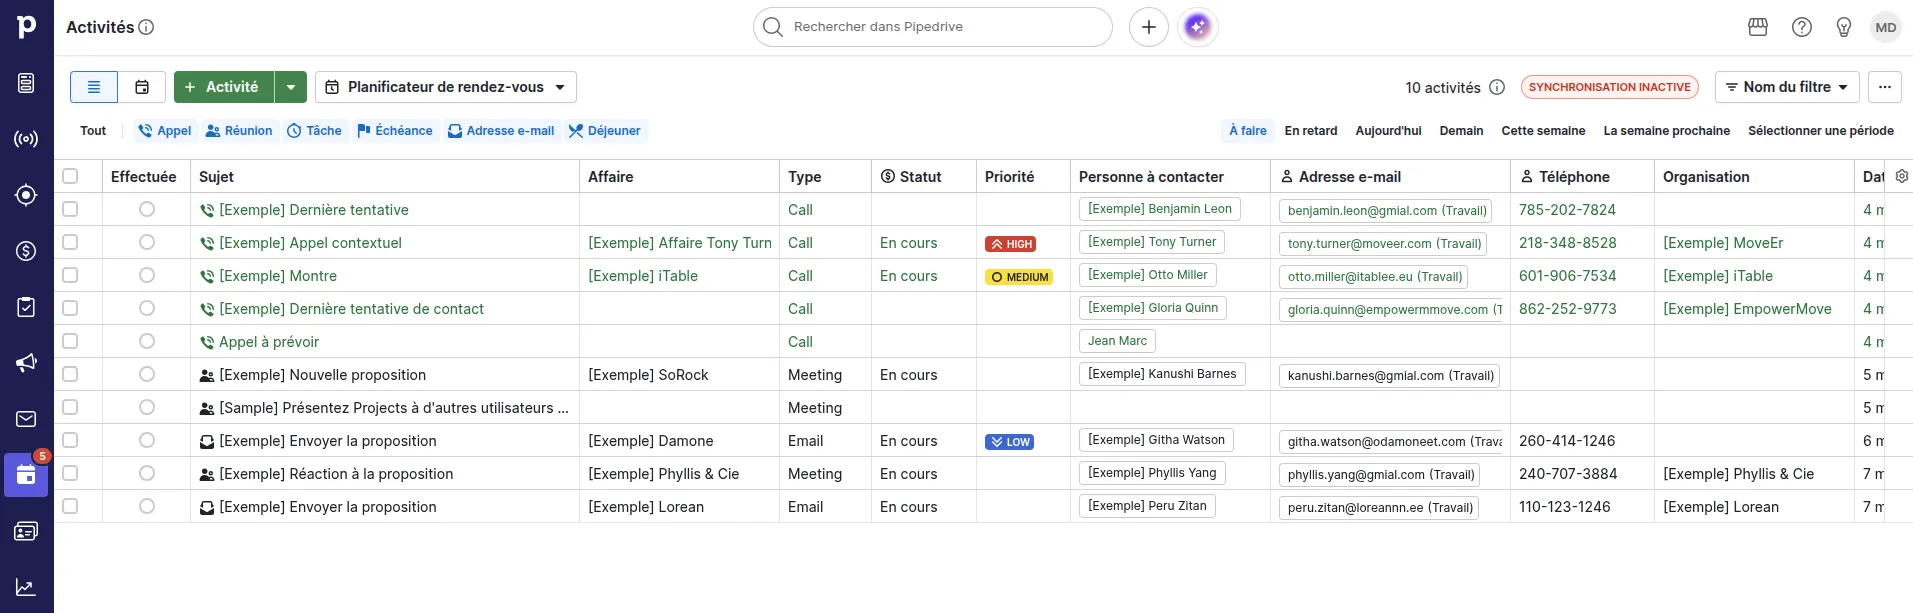
Task: Open the MD user avatar menu
Action: [x=1886, y=27]
